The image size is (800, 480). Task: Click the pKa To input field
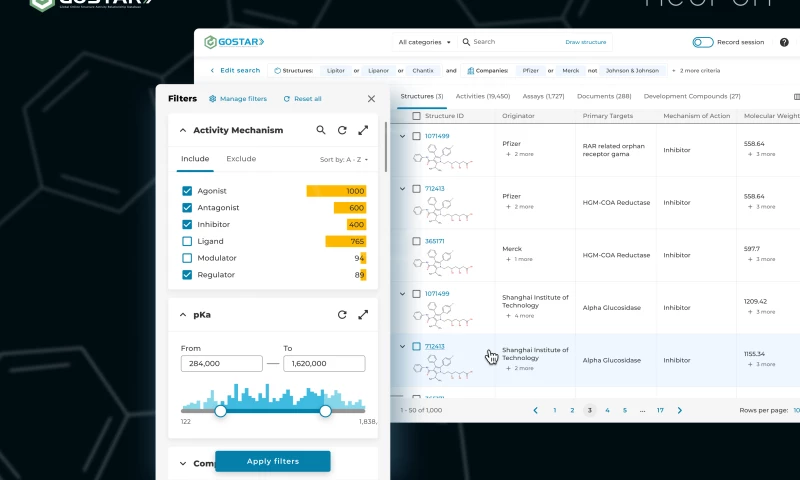324,364
